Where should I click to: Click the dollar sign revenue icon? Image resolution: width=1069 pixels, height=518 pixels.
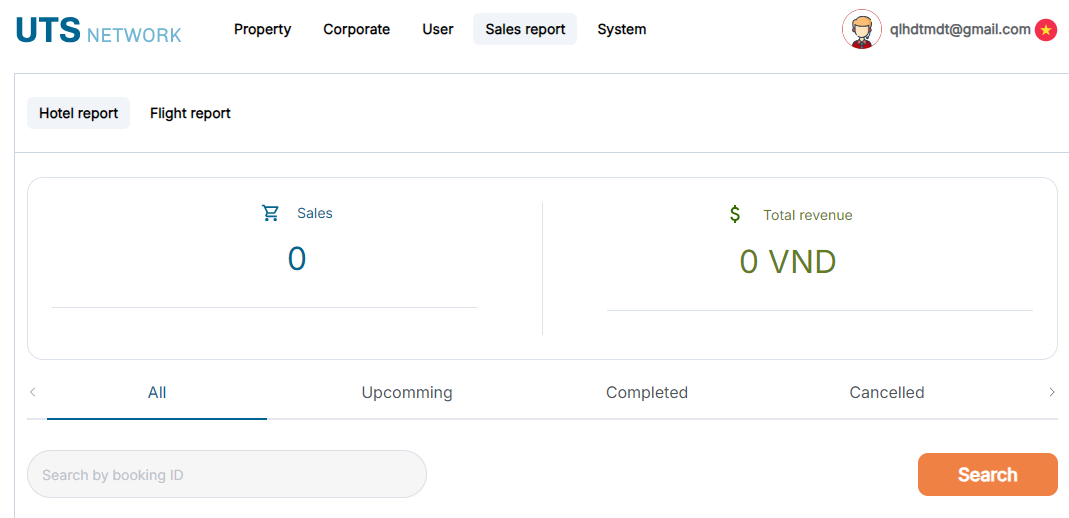(734, 214)
